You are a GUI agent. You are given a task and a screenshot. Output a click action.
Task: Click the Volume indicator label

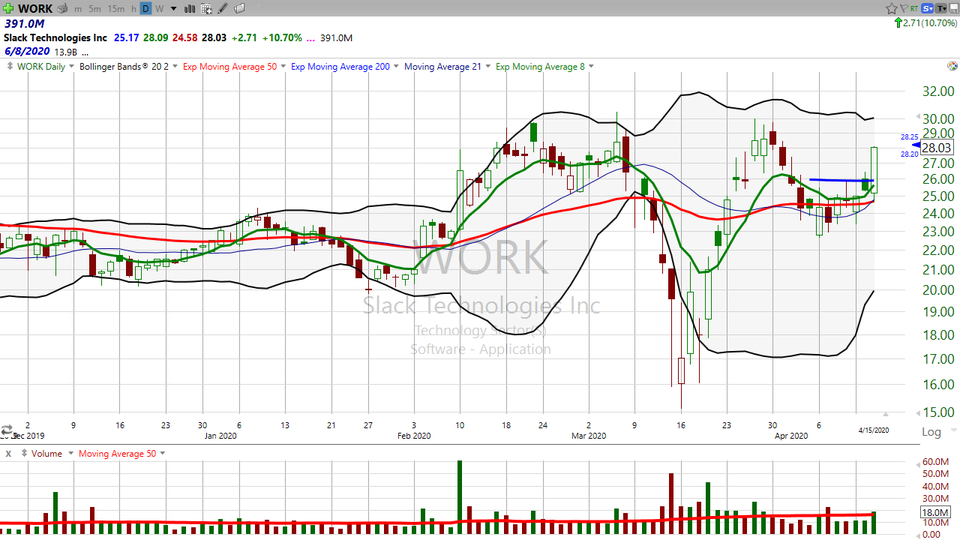[47, 454]
